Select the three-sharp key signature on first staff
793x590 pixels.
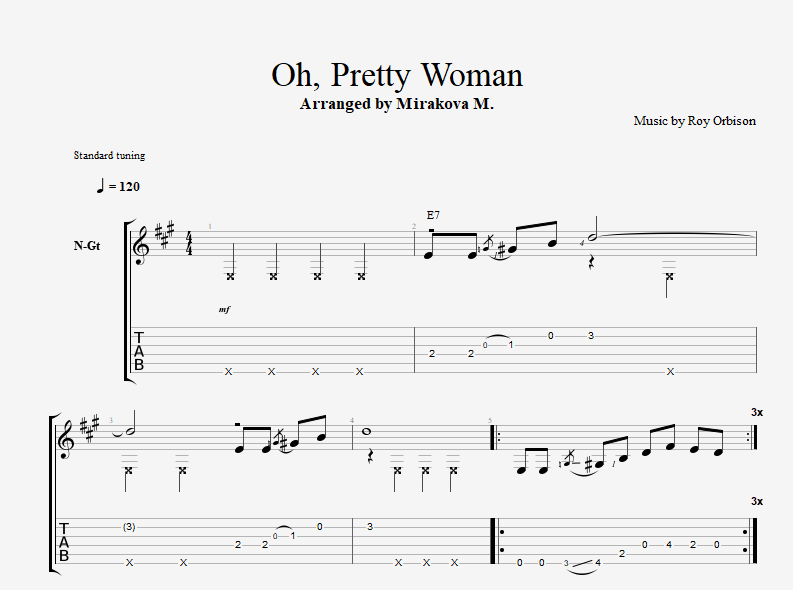[166, 240]
